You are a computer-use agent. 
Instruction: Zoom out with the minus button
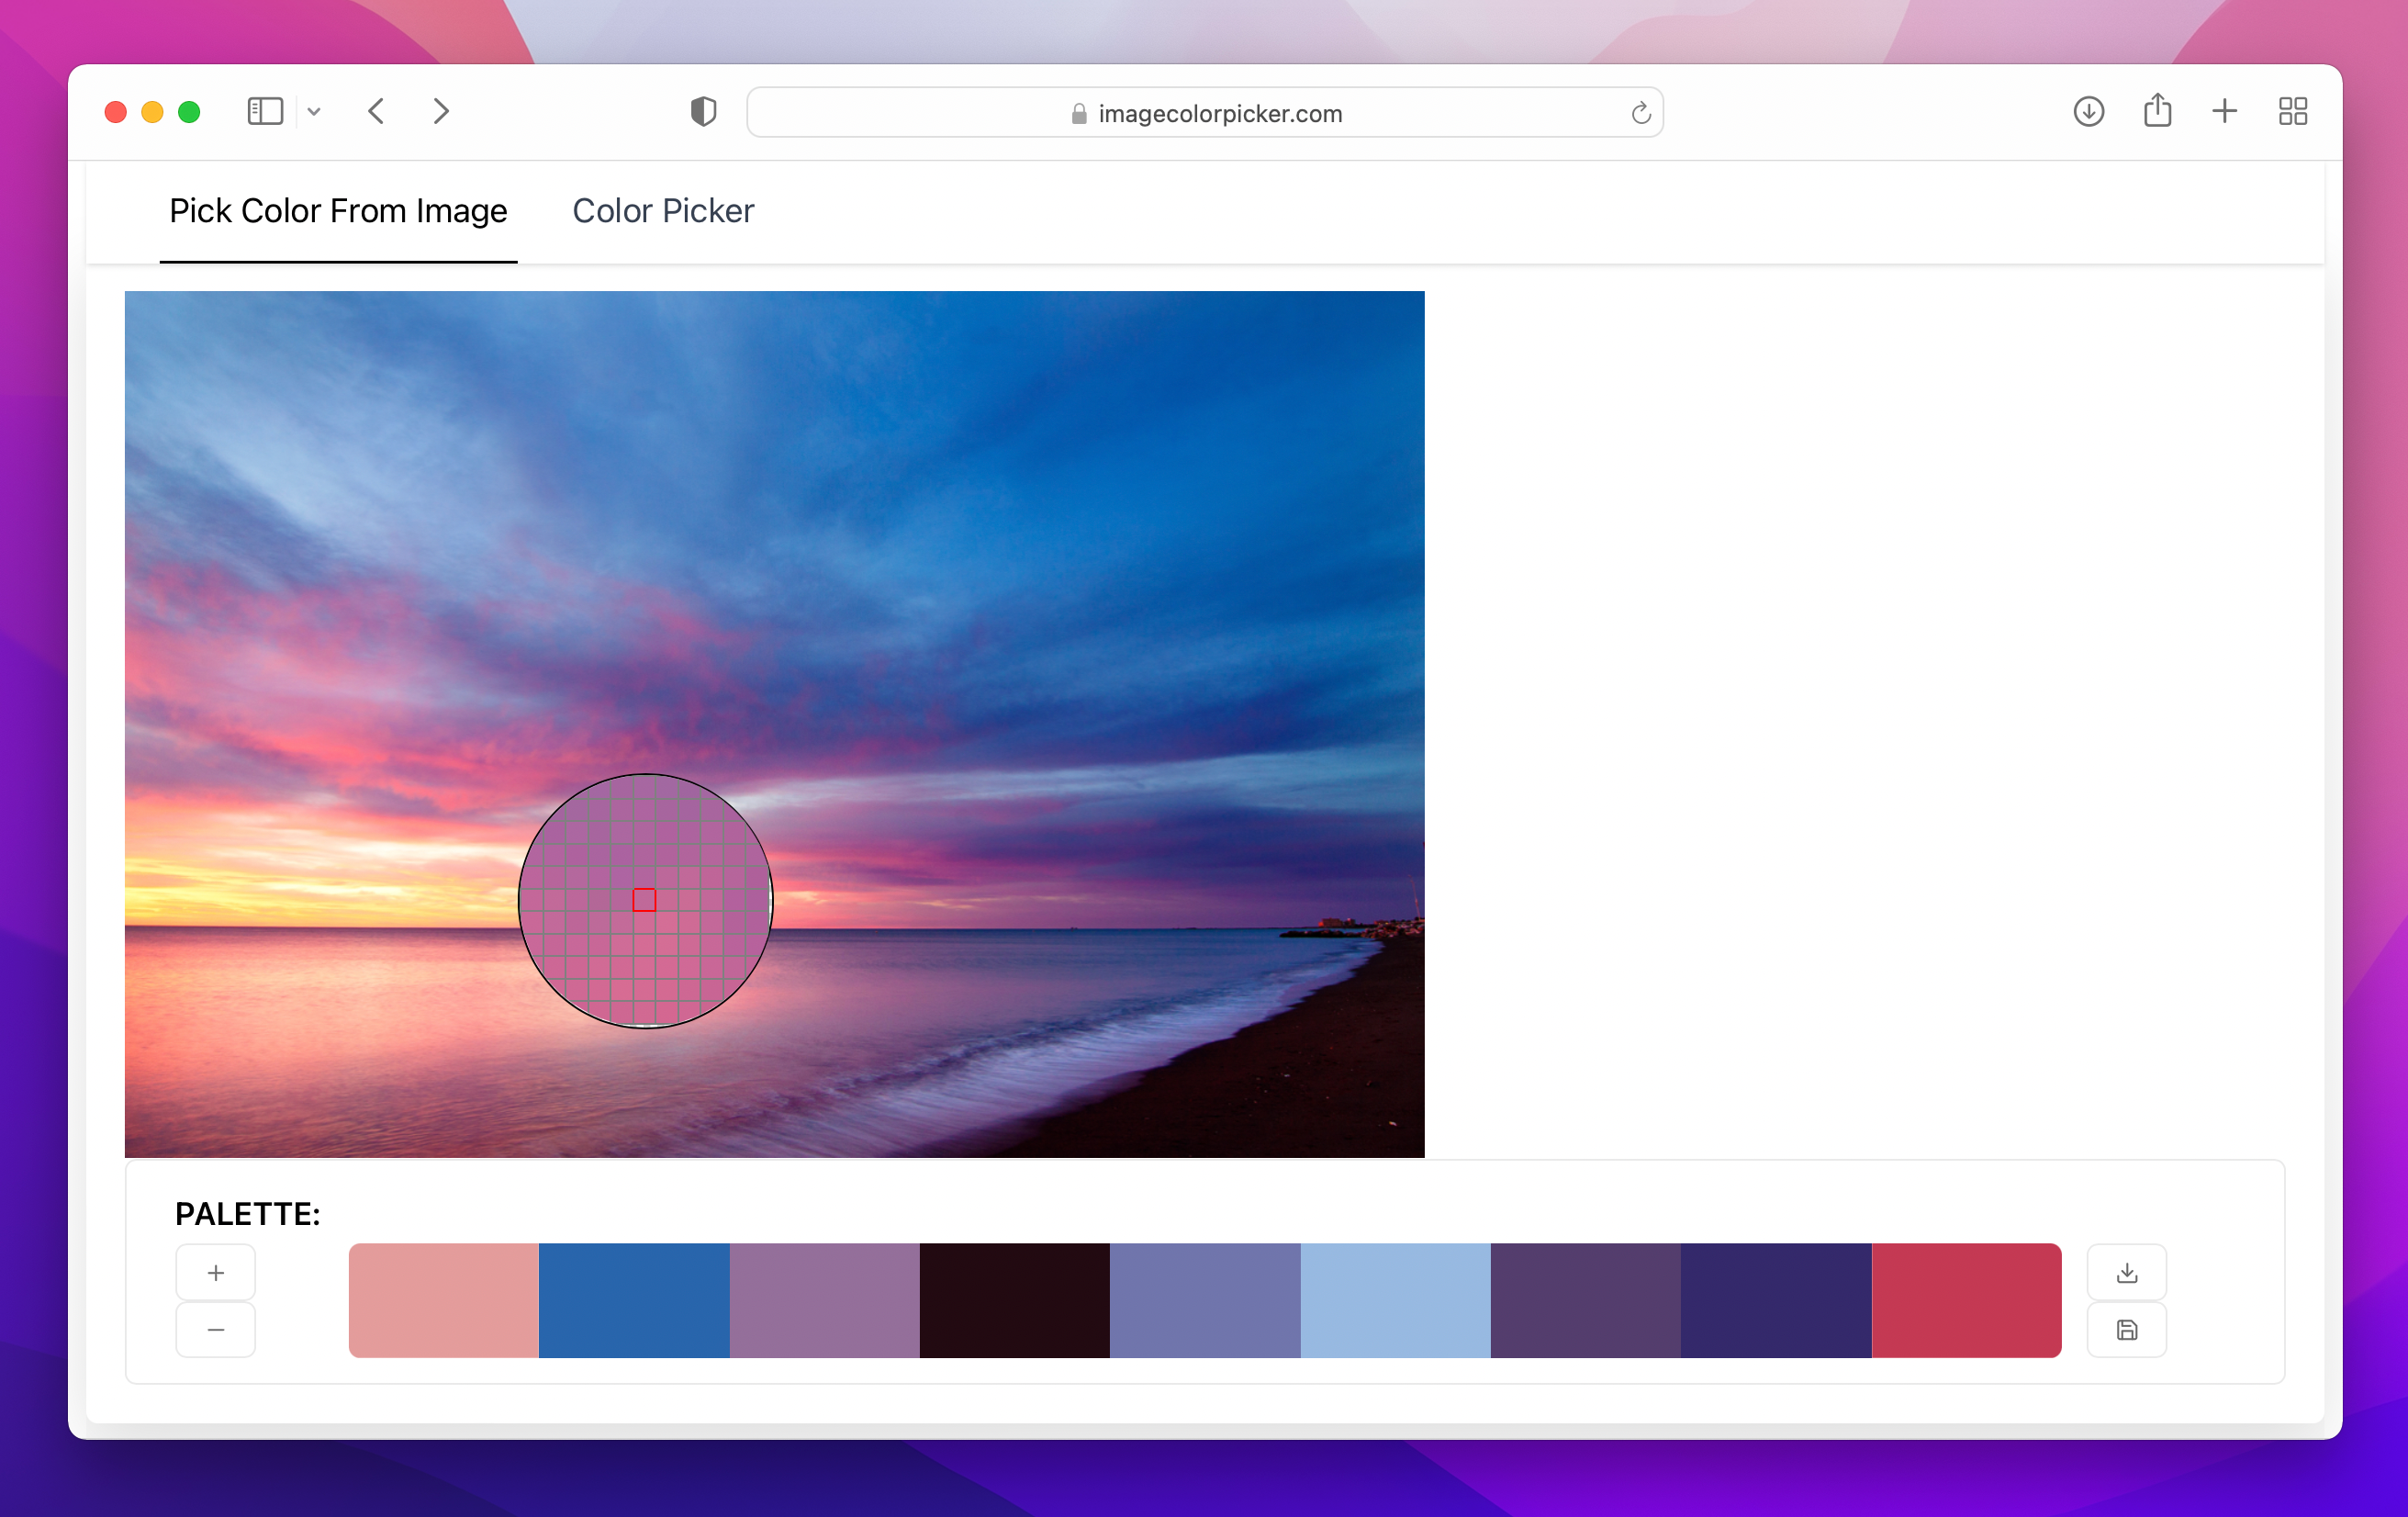tap(215, 1330)
